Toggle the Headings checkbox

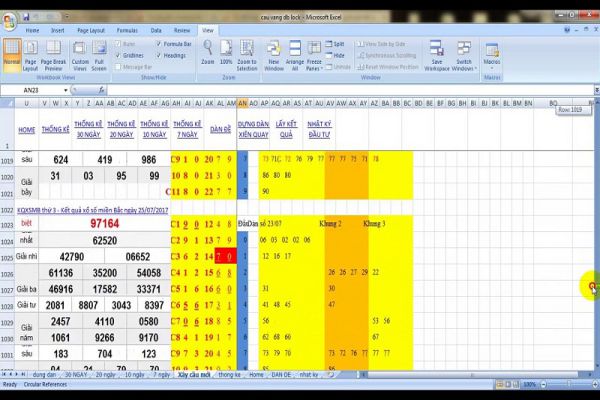point(171,56)
